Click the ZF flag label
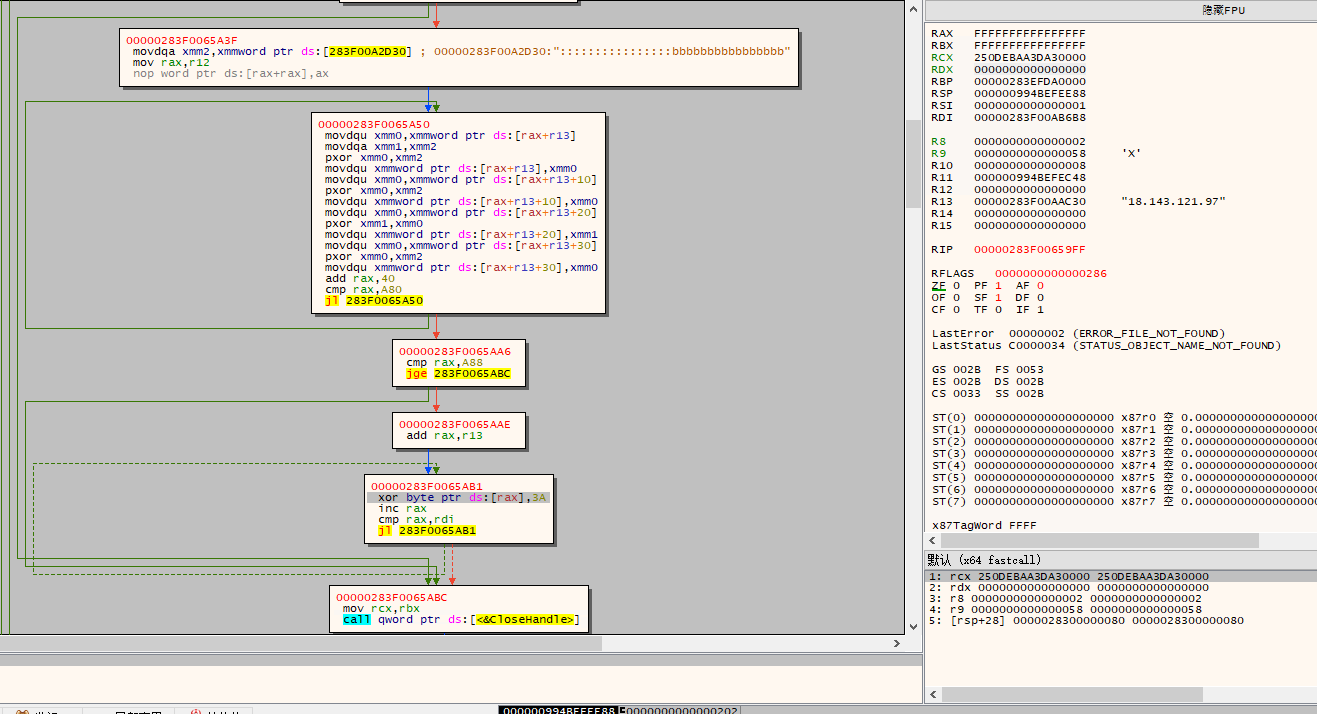Viewport: 1317px width, 714px height. coord(938,285)
